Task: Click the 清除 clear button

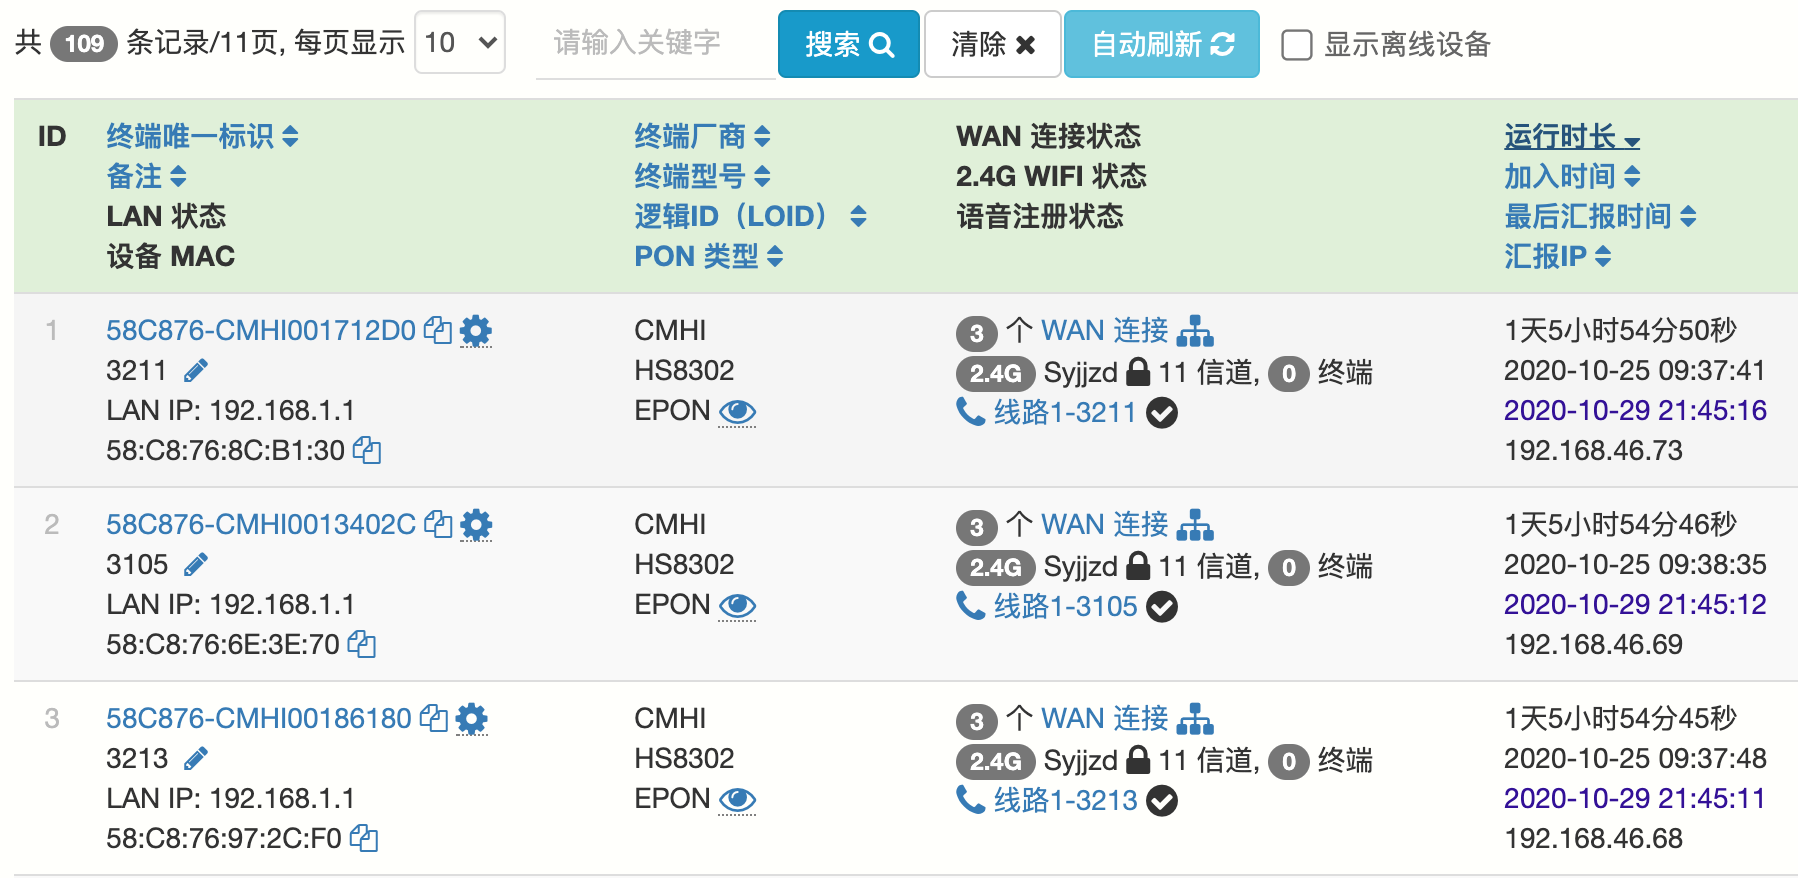Action: pyautogui.click(x=992, y=45)
